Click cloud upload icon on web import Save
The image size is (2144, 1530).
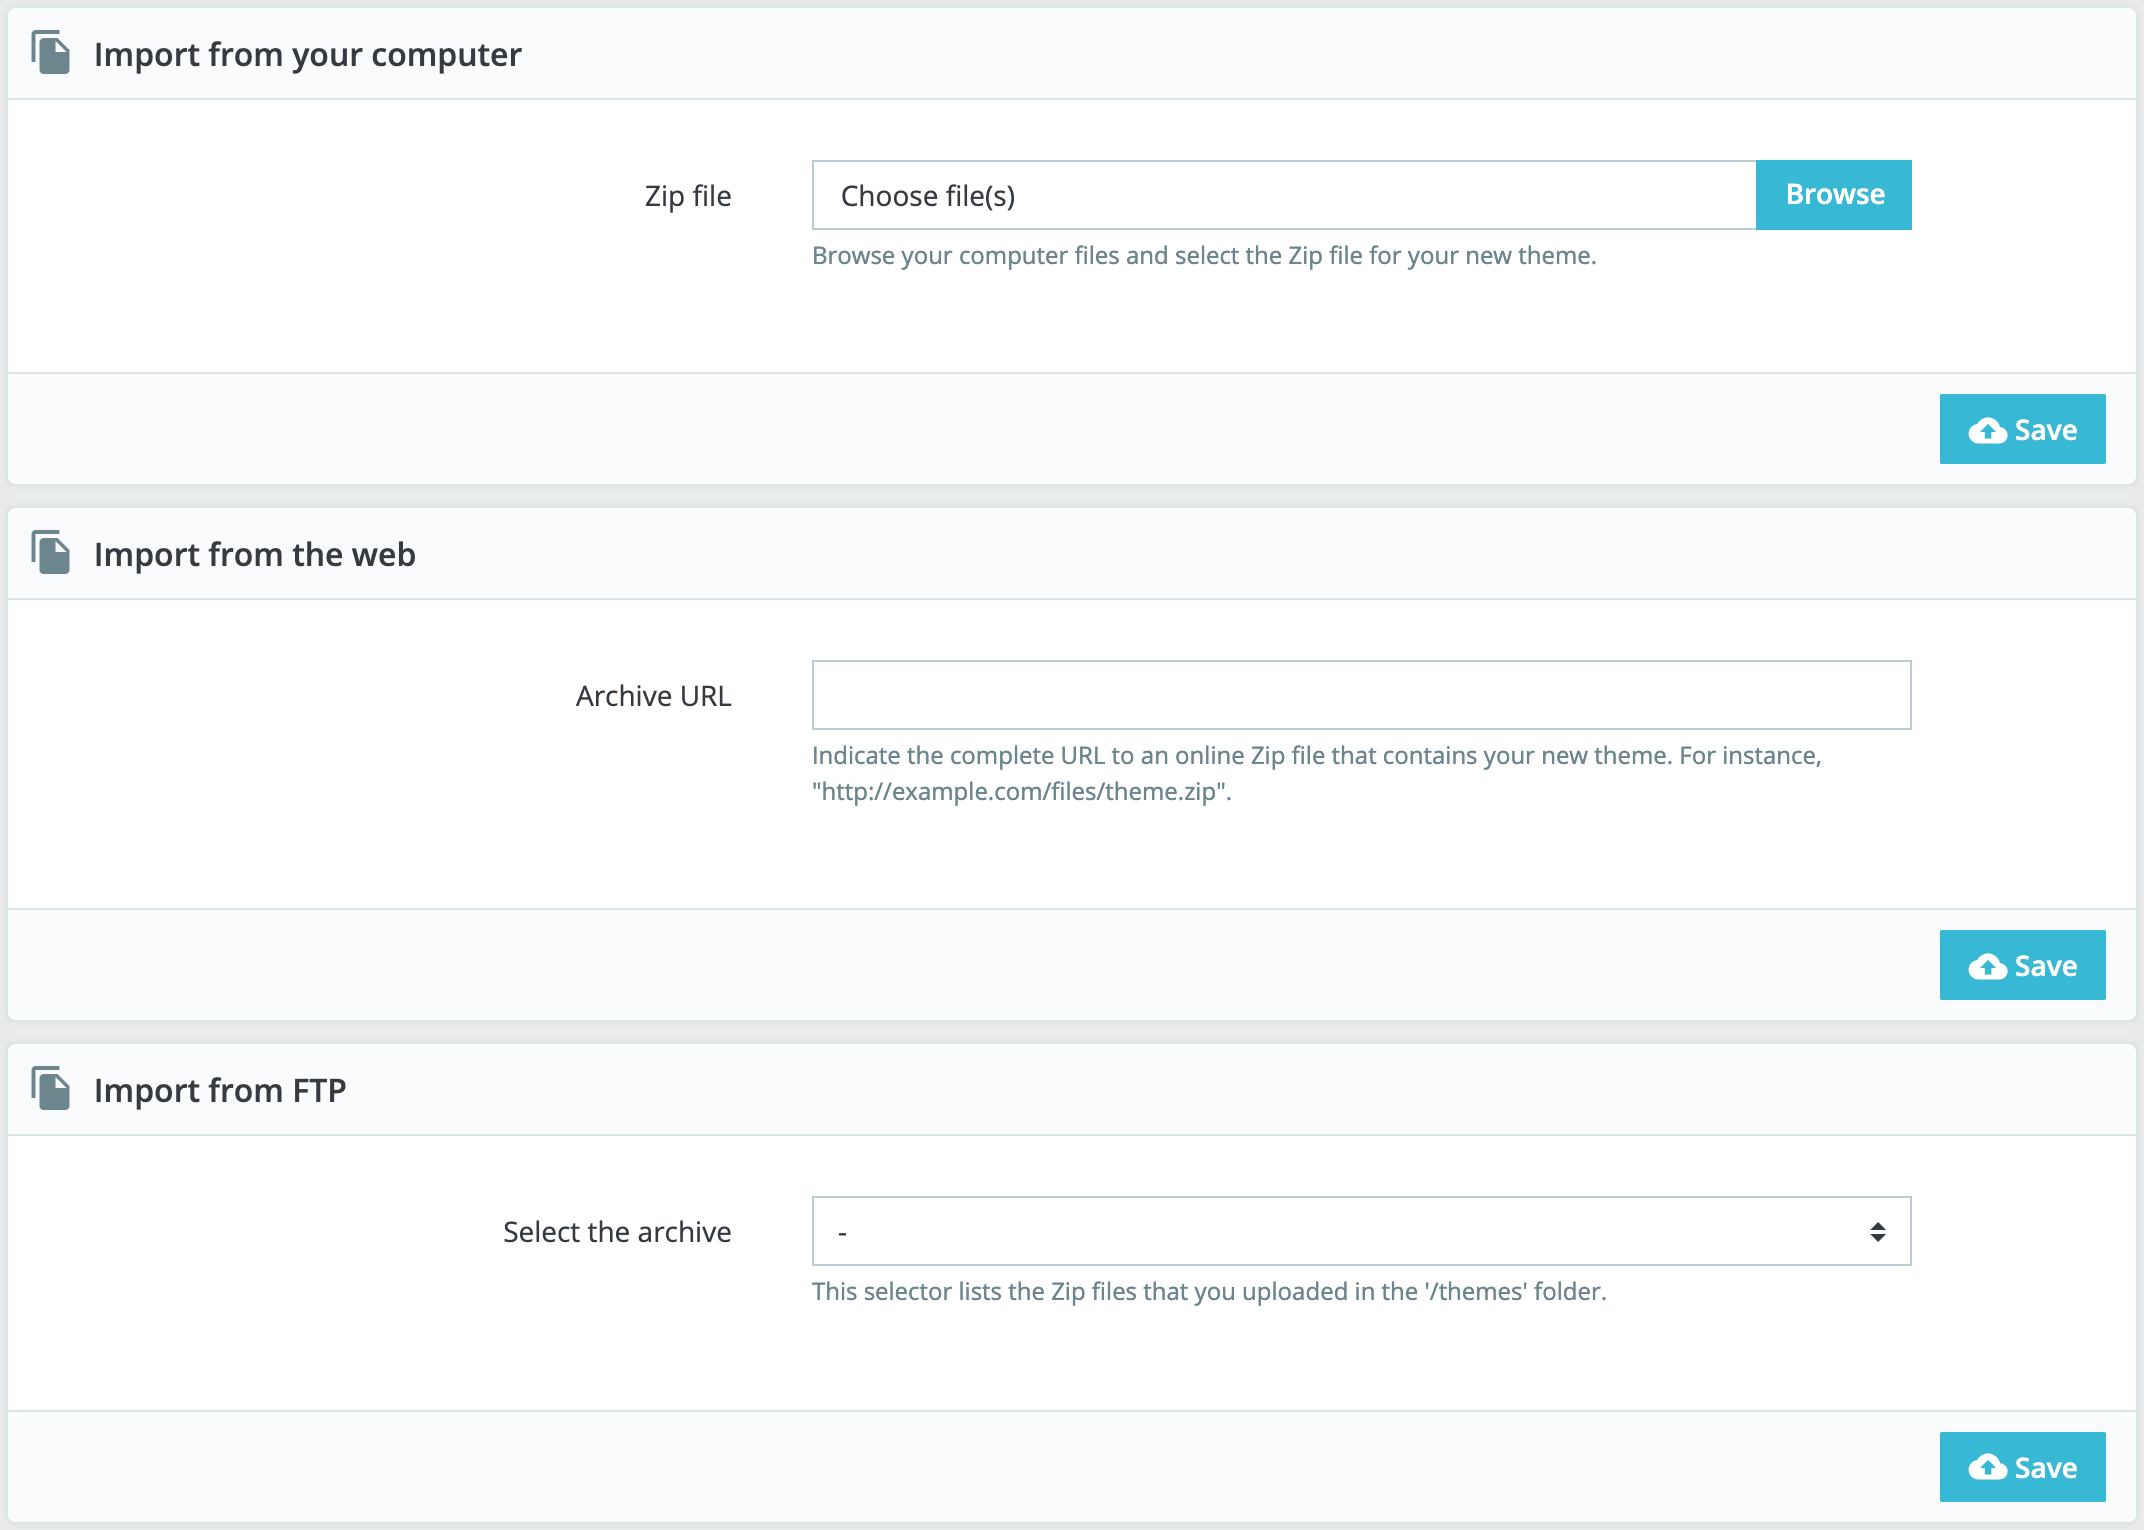pyautogui.click(x=1987, y=967)
